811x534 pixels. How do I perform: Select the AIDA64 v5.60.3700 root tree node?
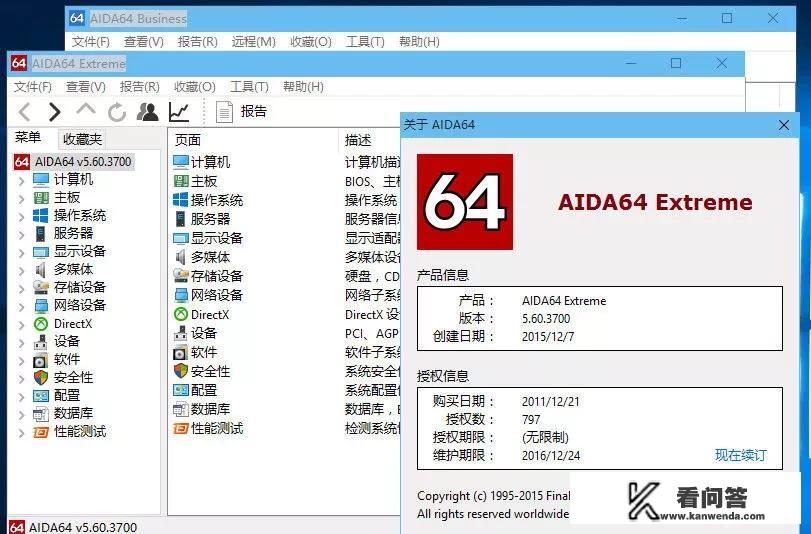click(x=74, y=161)
